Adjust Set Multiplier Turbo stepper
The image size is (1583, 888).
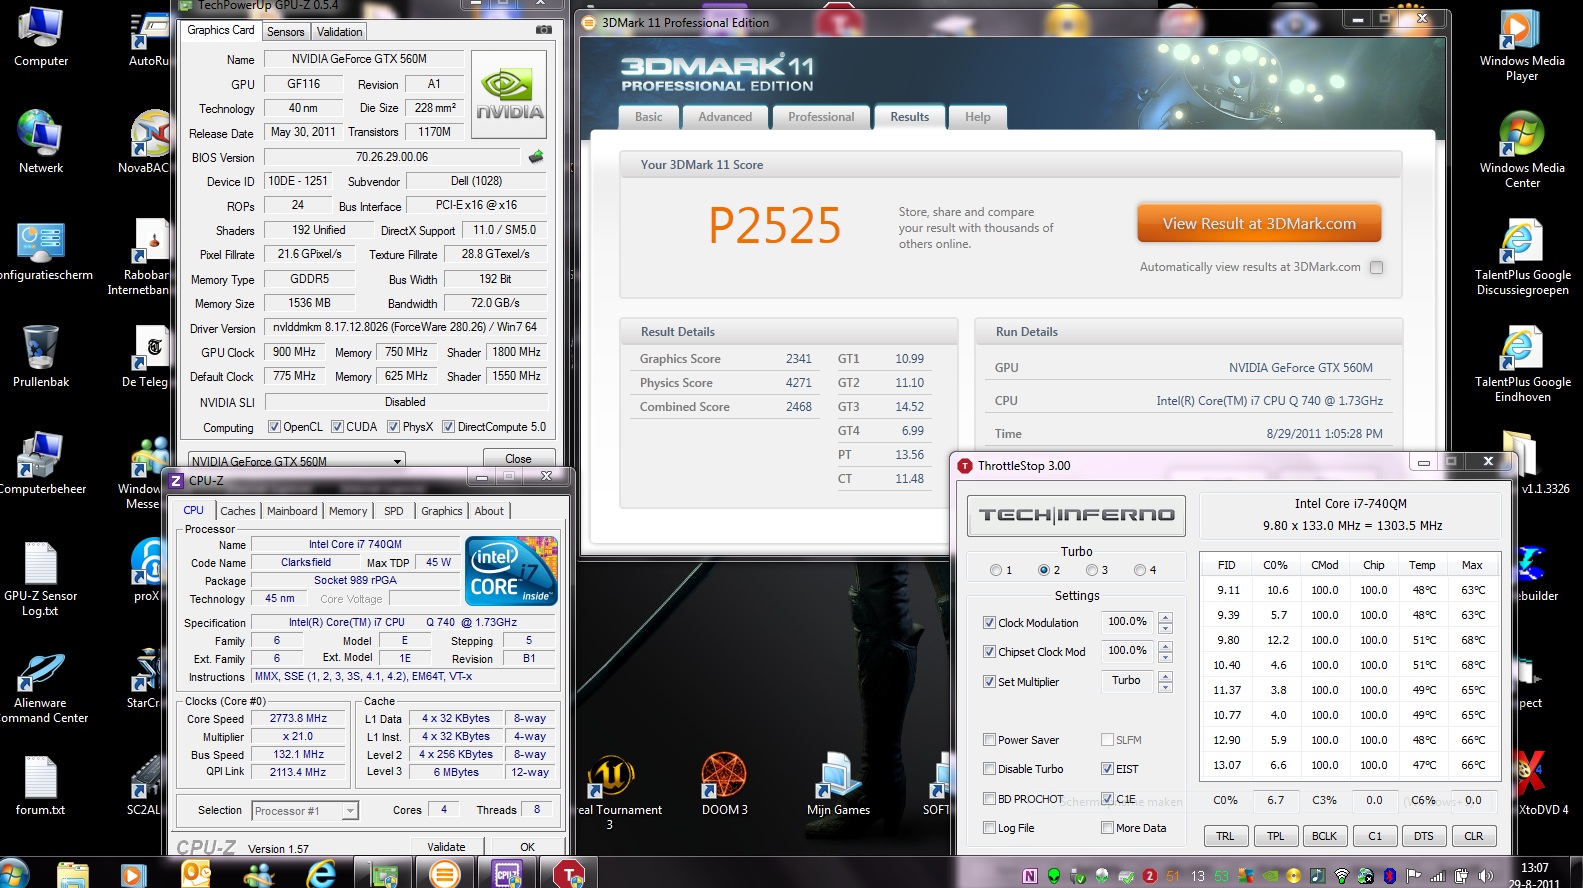coord(1165,681)
